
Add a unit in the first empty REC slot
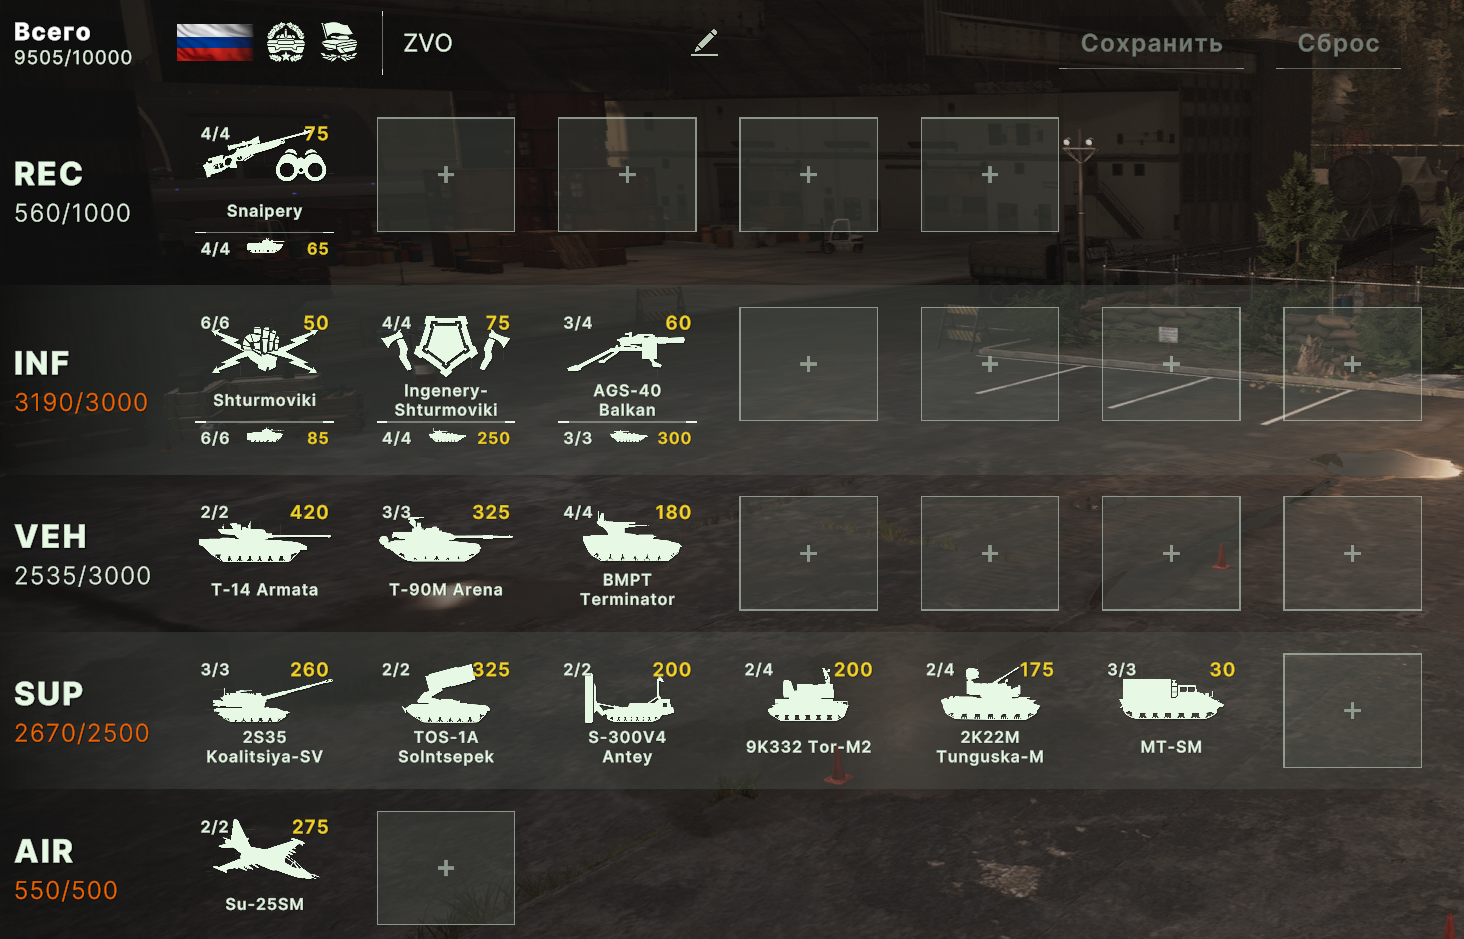tap(446, 175)
